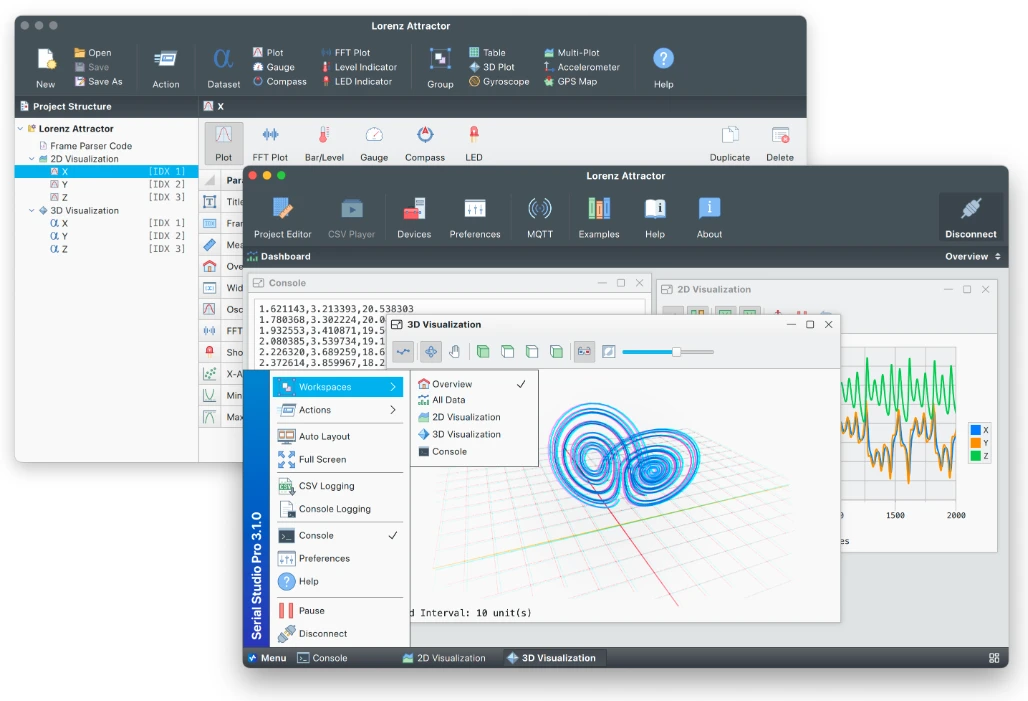1028x701 pixels.
Task: Click Open in the Project Editor toolbar
Action: pos(92,52)
